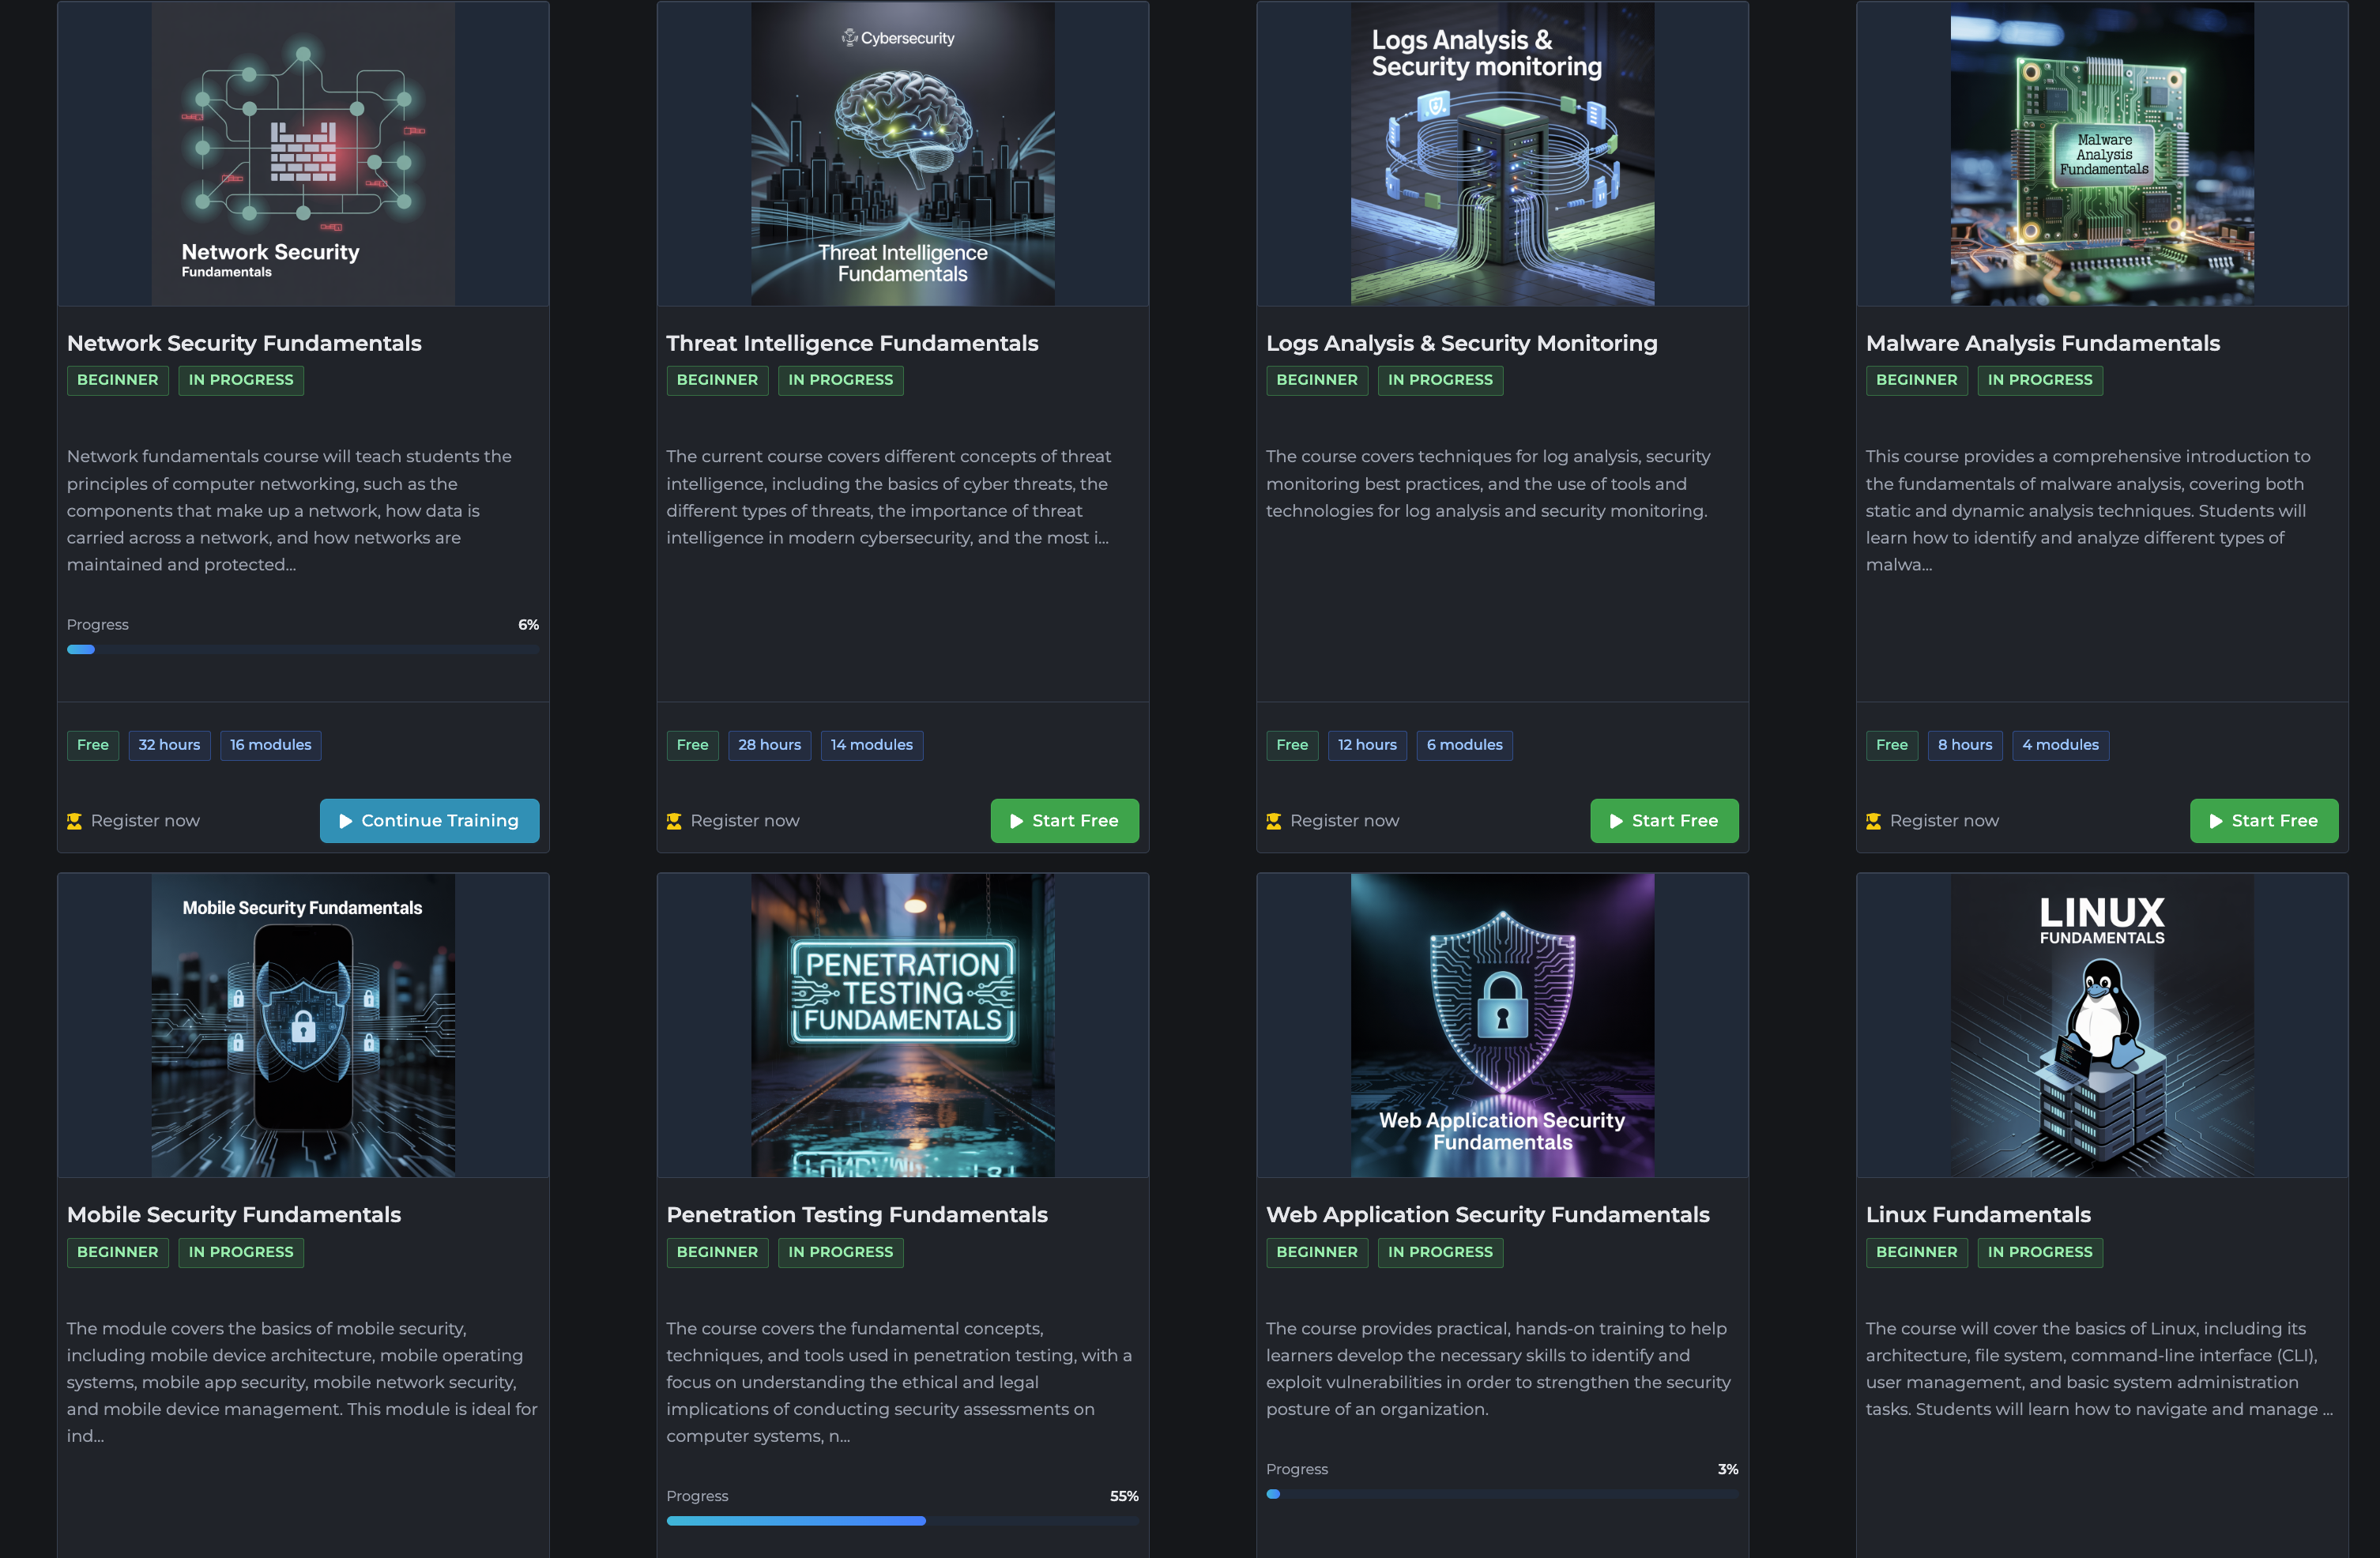This screenshot has width=2380, height=1558.
Task: Click the '14 modules' tag
Action: [871, 745]
